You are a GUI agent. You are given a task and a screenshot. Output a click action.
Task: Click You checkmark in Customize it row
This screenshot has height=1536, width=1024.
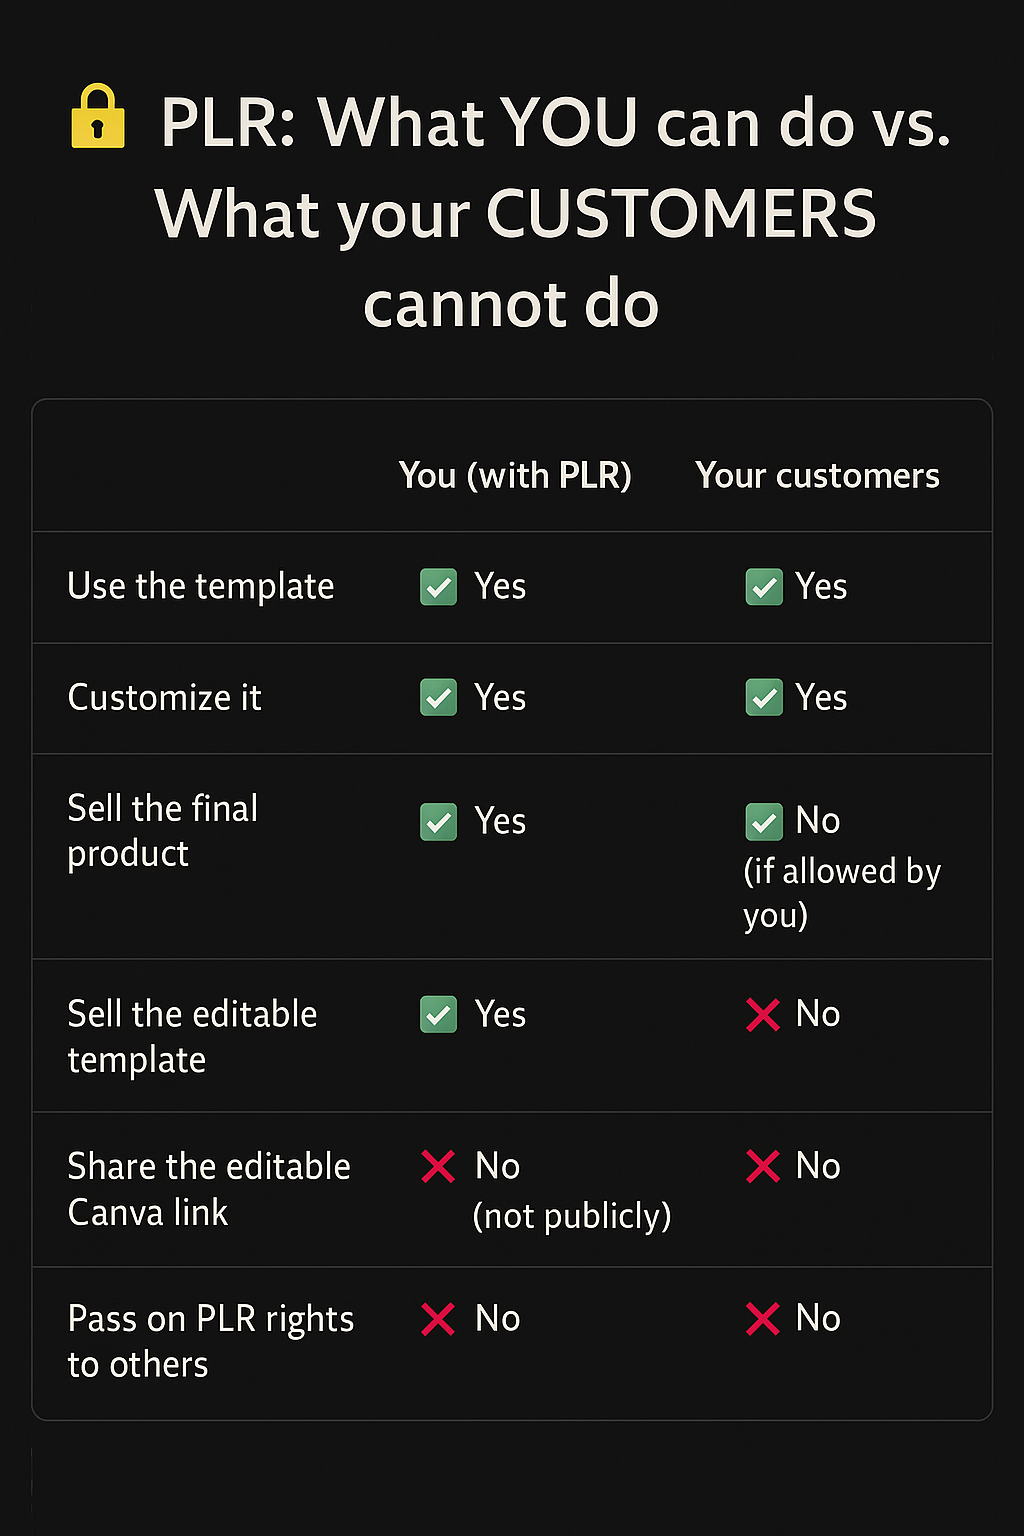[x=438, y=698]
